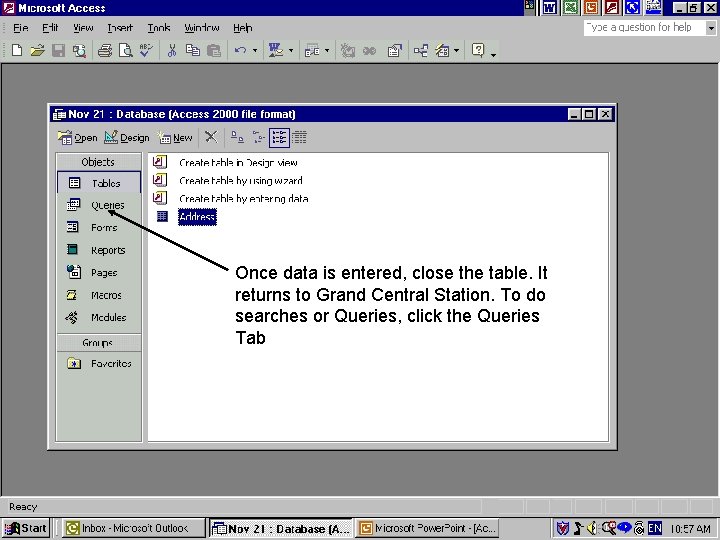Type a question for help box
Viewport: 720px width, 540px height.
point(644,28)
